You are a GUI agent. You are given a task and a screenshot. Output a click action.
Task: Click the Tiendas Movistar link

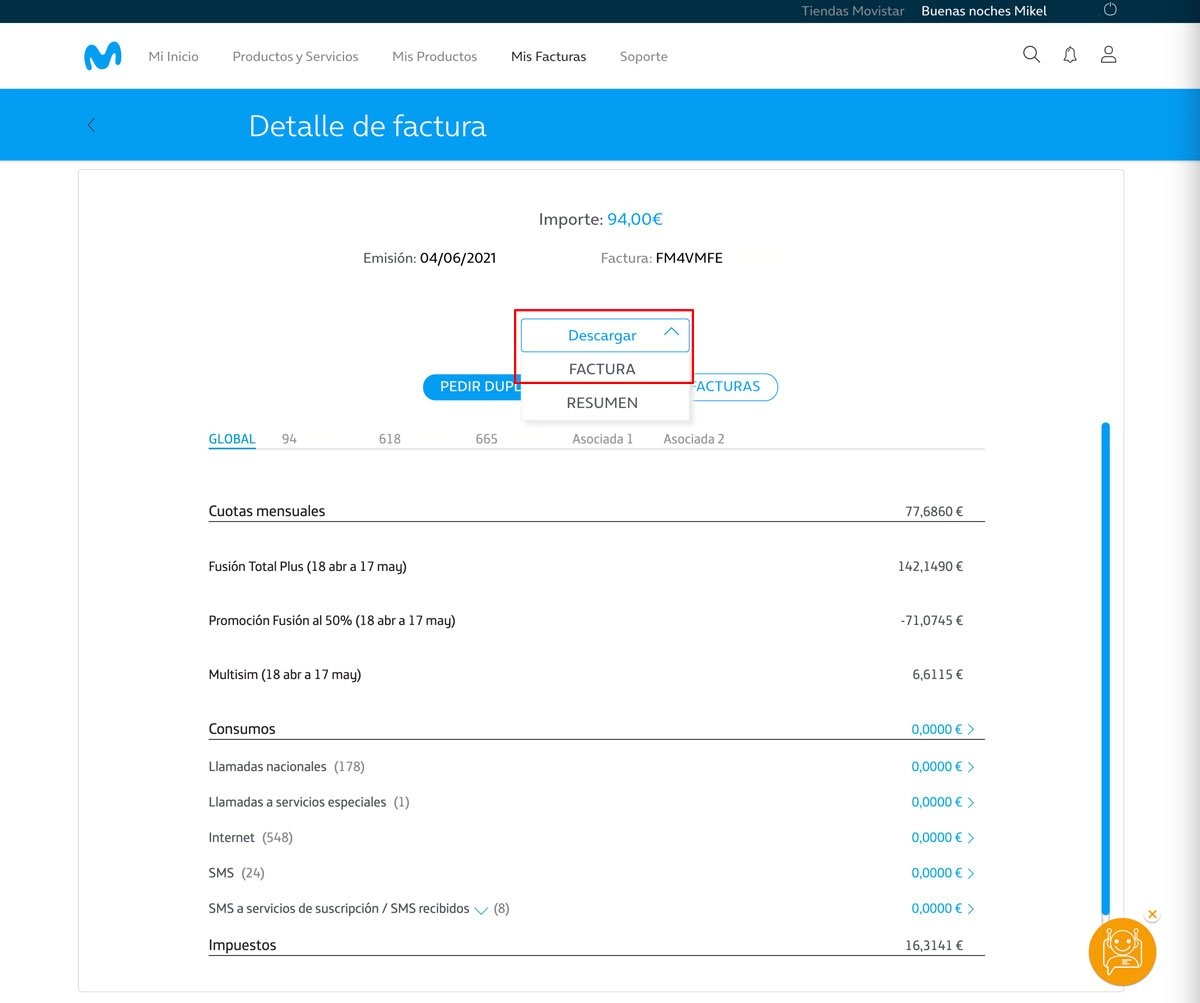point(852,11)
